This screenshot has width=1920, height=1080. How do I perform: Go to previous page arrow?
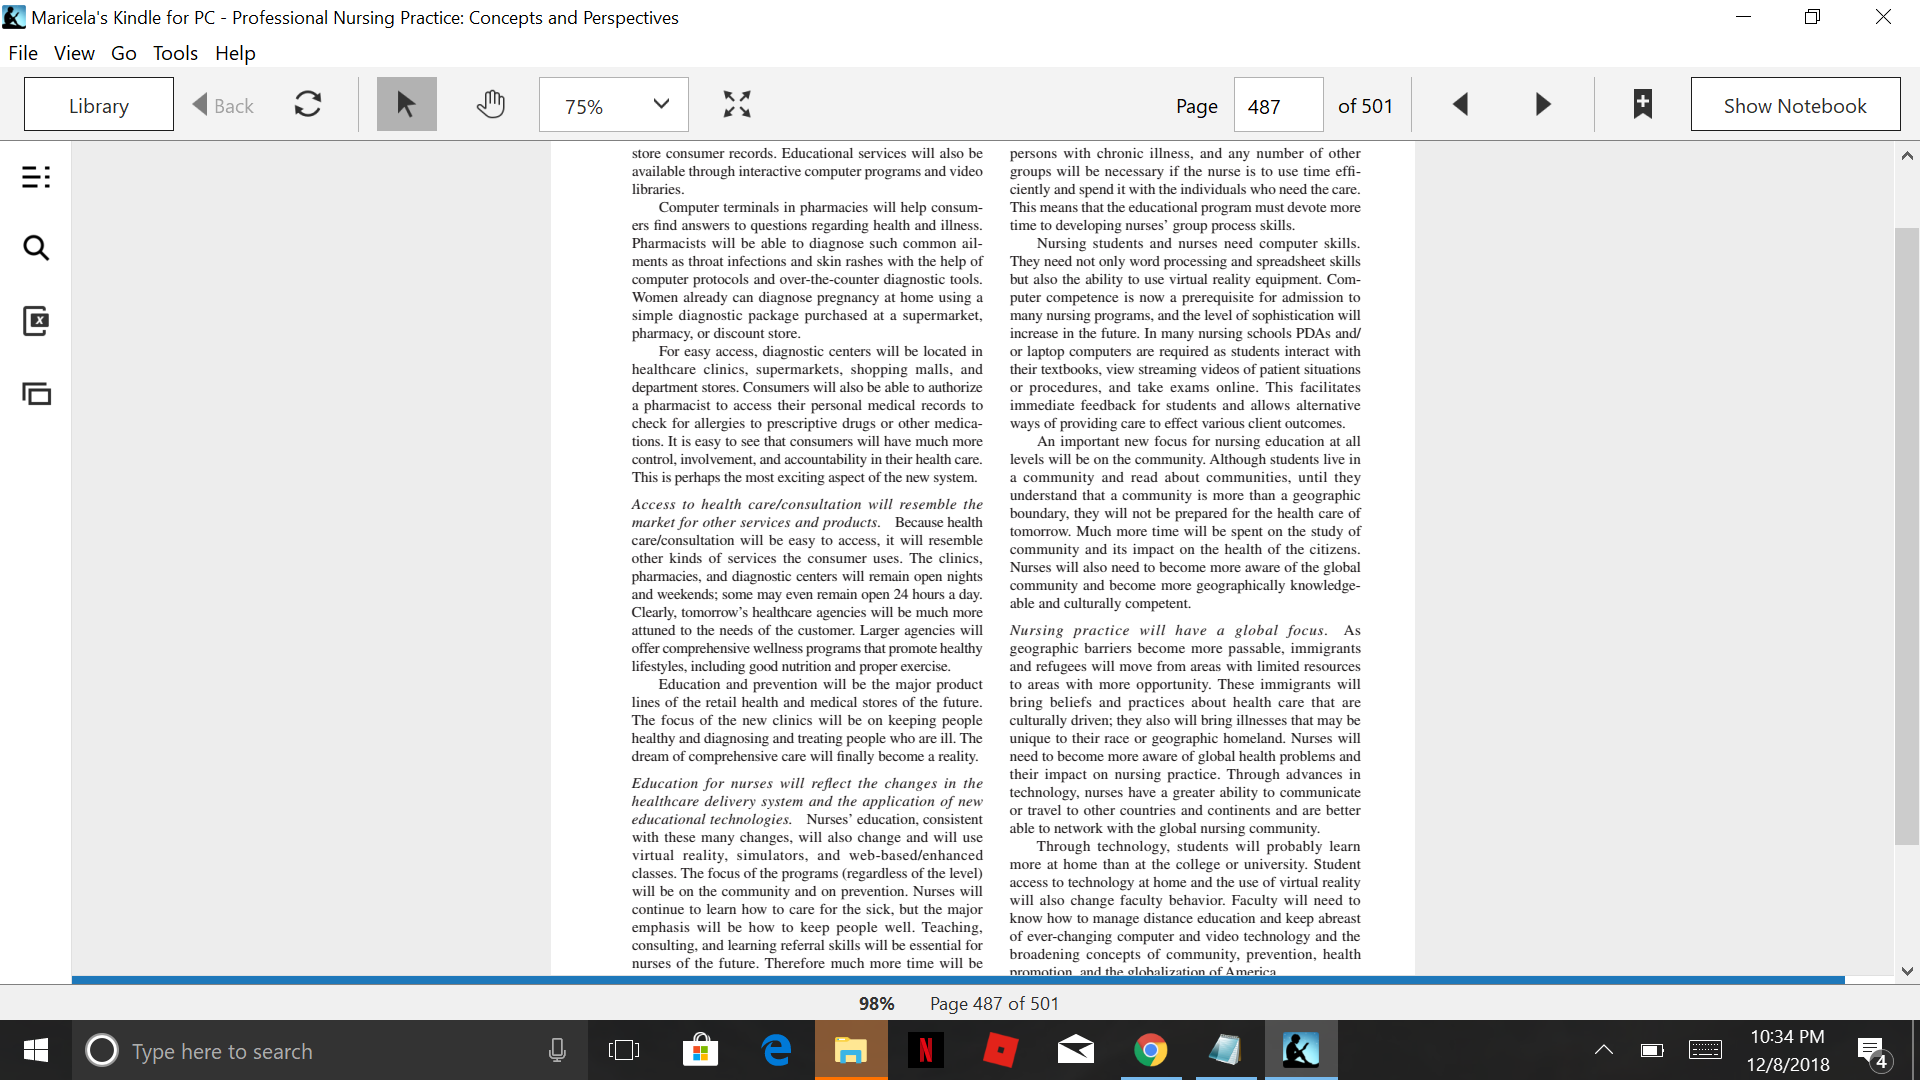coord(1460,104)
